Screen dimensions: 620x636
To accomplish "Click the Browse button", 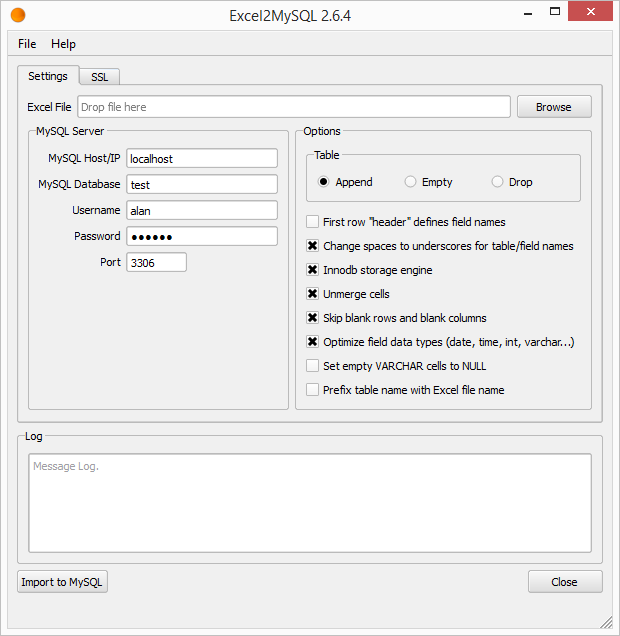I will pyautogui.click(x=554, y=107).
